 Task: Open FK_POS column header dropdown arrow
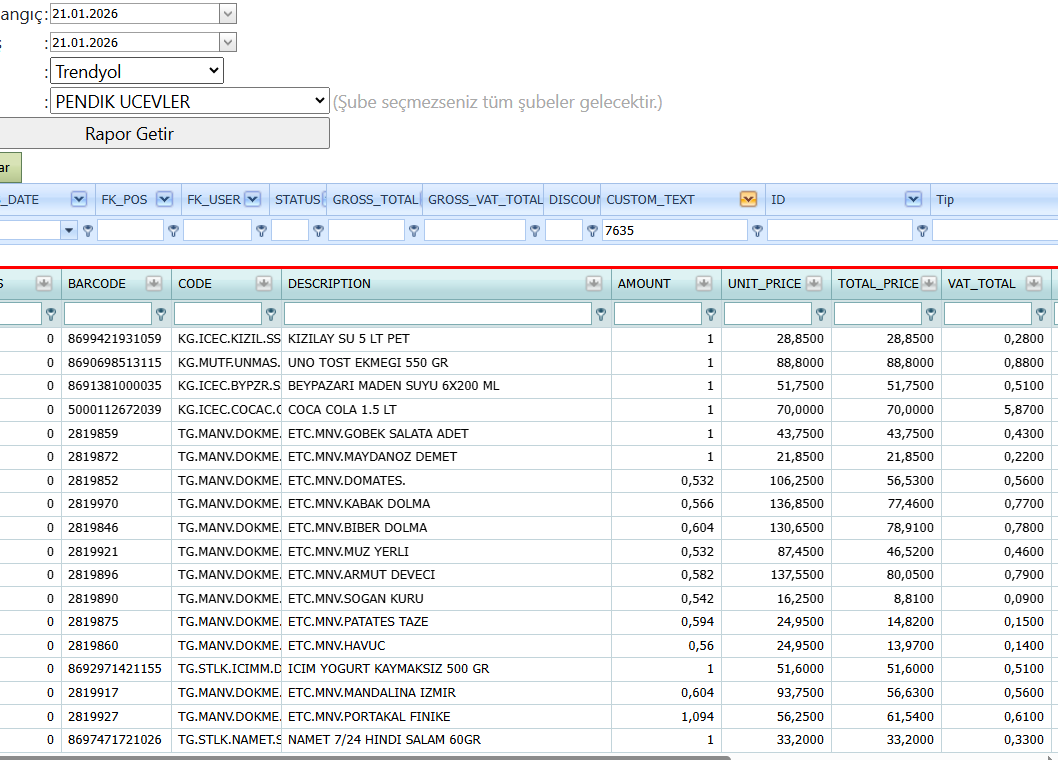click(164, 199)
